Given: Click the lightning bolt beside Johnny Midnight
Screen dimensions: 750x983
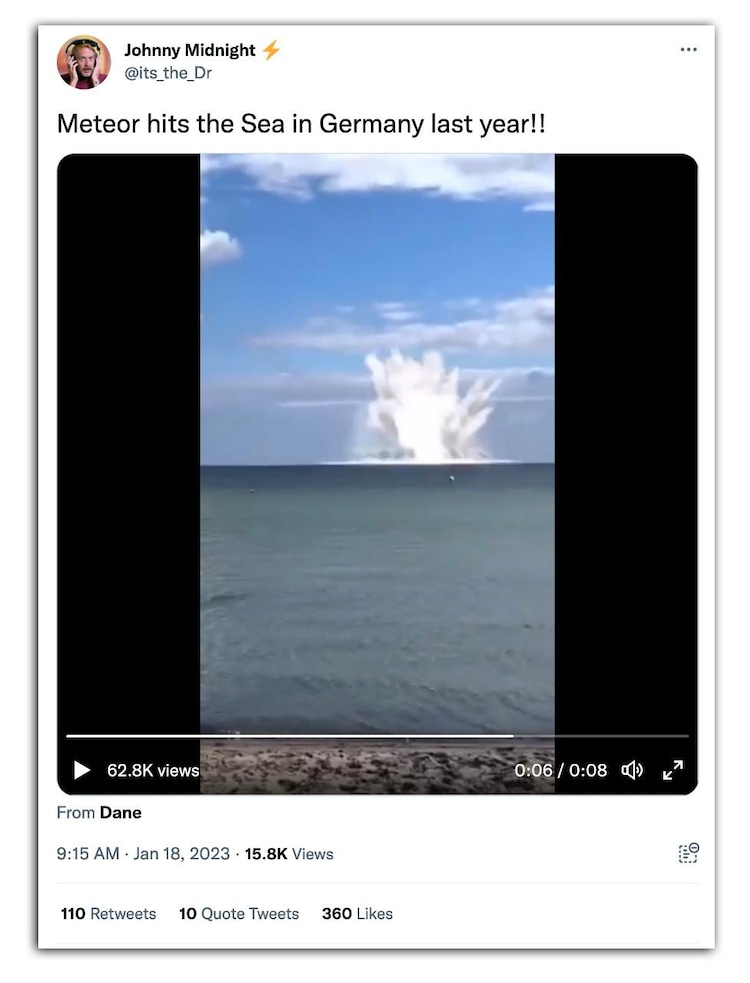Looking at the screenshot, I should (x=271, y=50).
